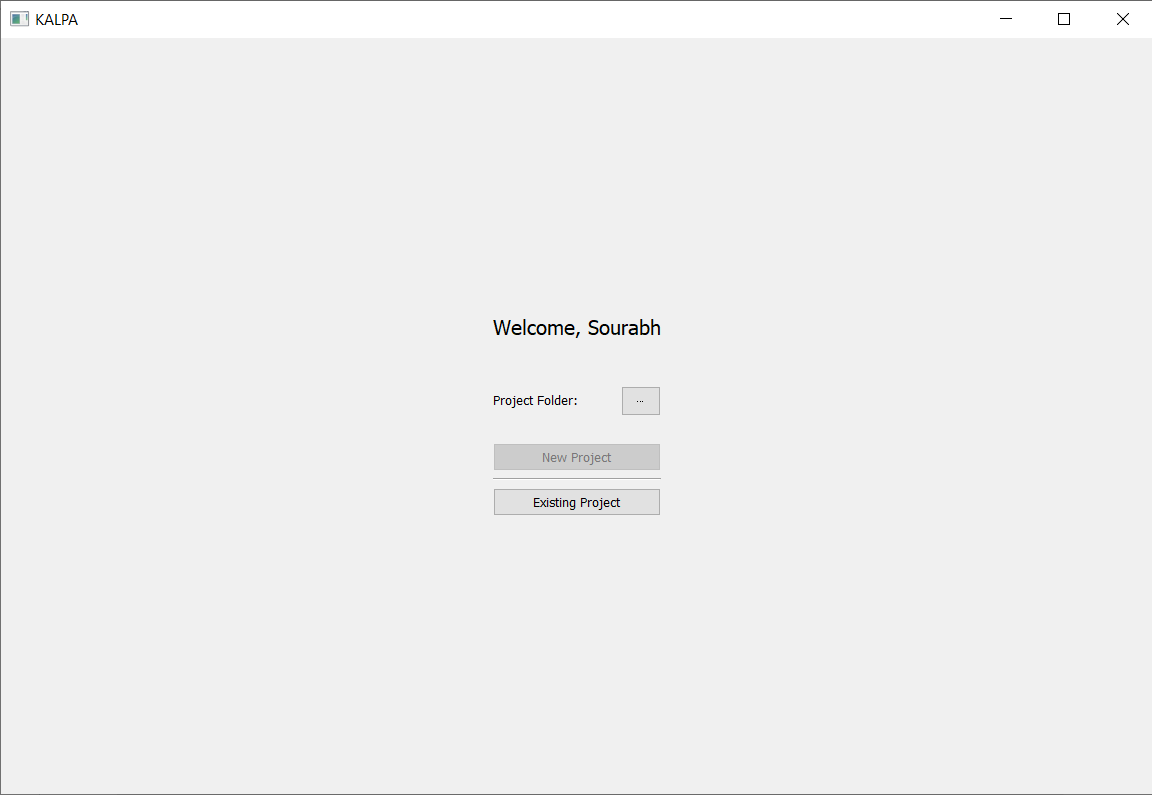
Task: Click the title bar of the KALPA window
Action: 500,18
